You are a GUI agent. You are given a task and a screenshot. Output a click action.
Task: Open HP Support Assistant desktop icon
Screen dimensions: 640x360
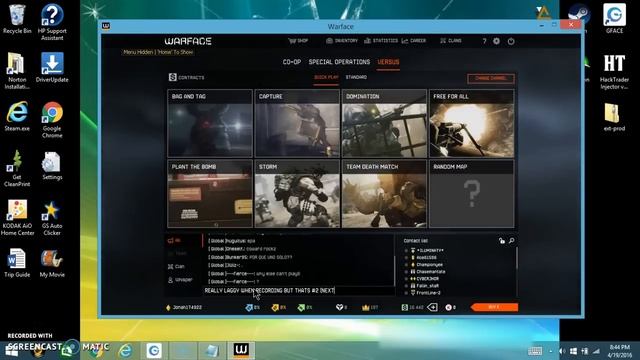coord(52,22)
